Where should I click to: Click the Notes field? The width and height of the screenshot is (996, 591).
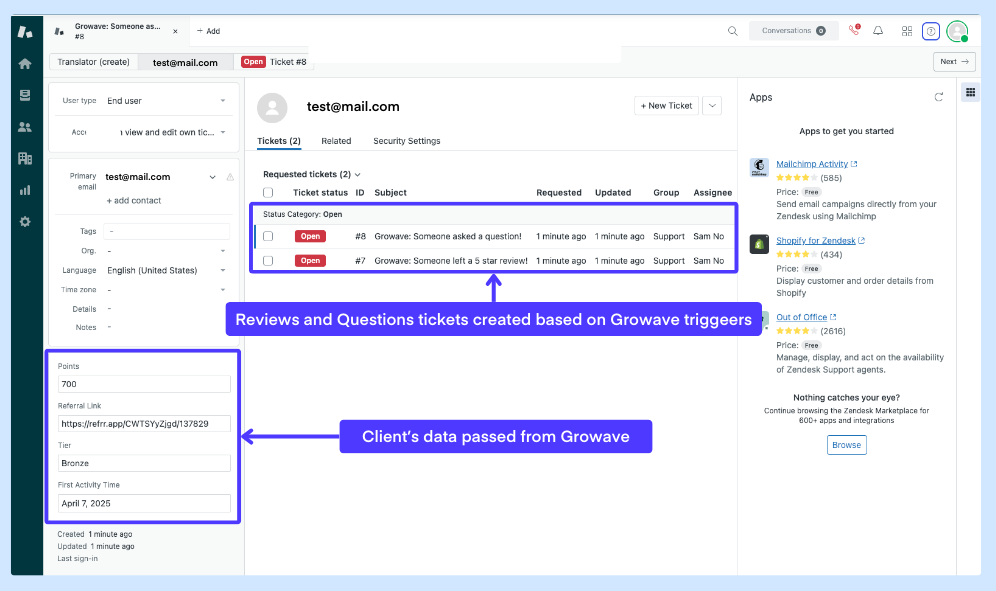point(167,327)
